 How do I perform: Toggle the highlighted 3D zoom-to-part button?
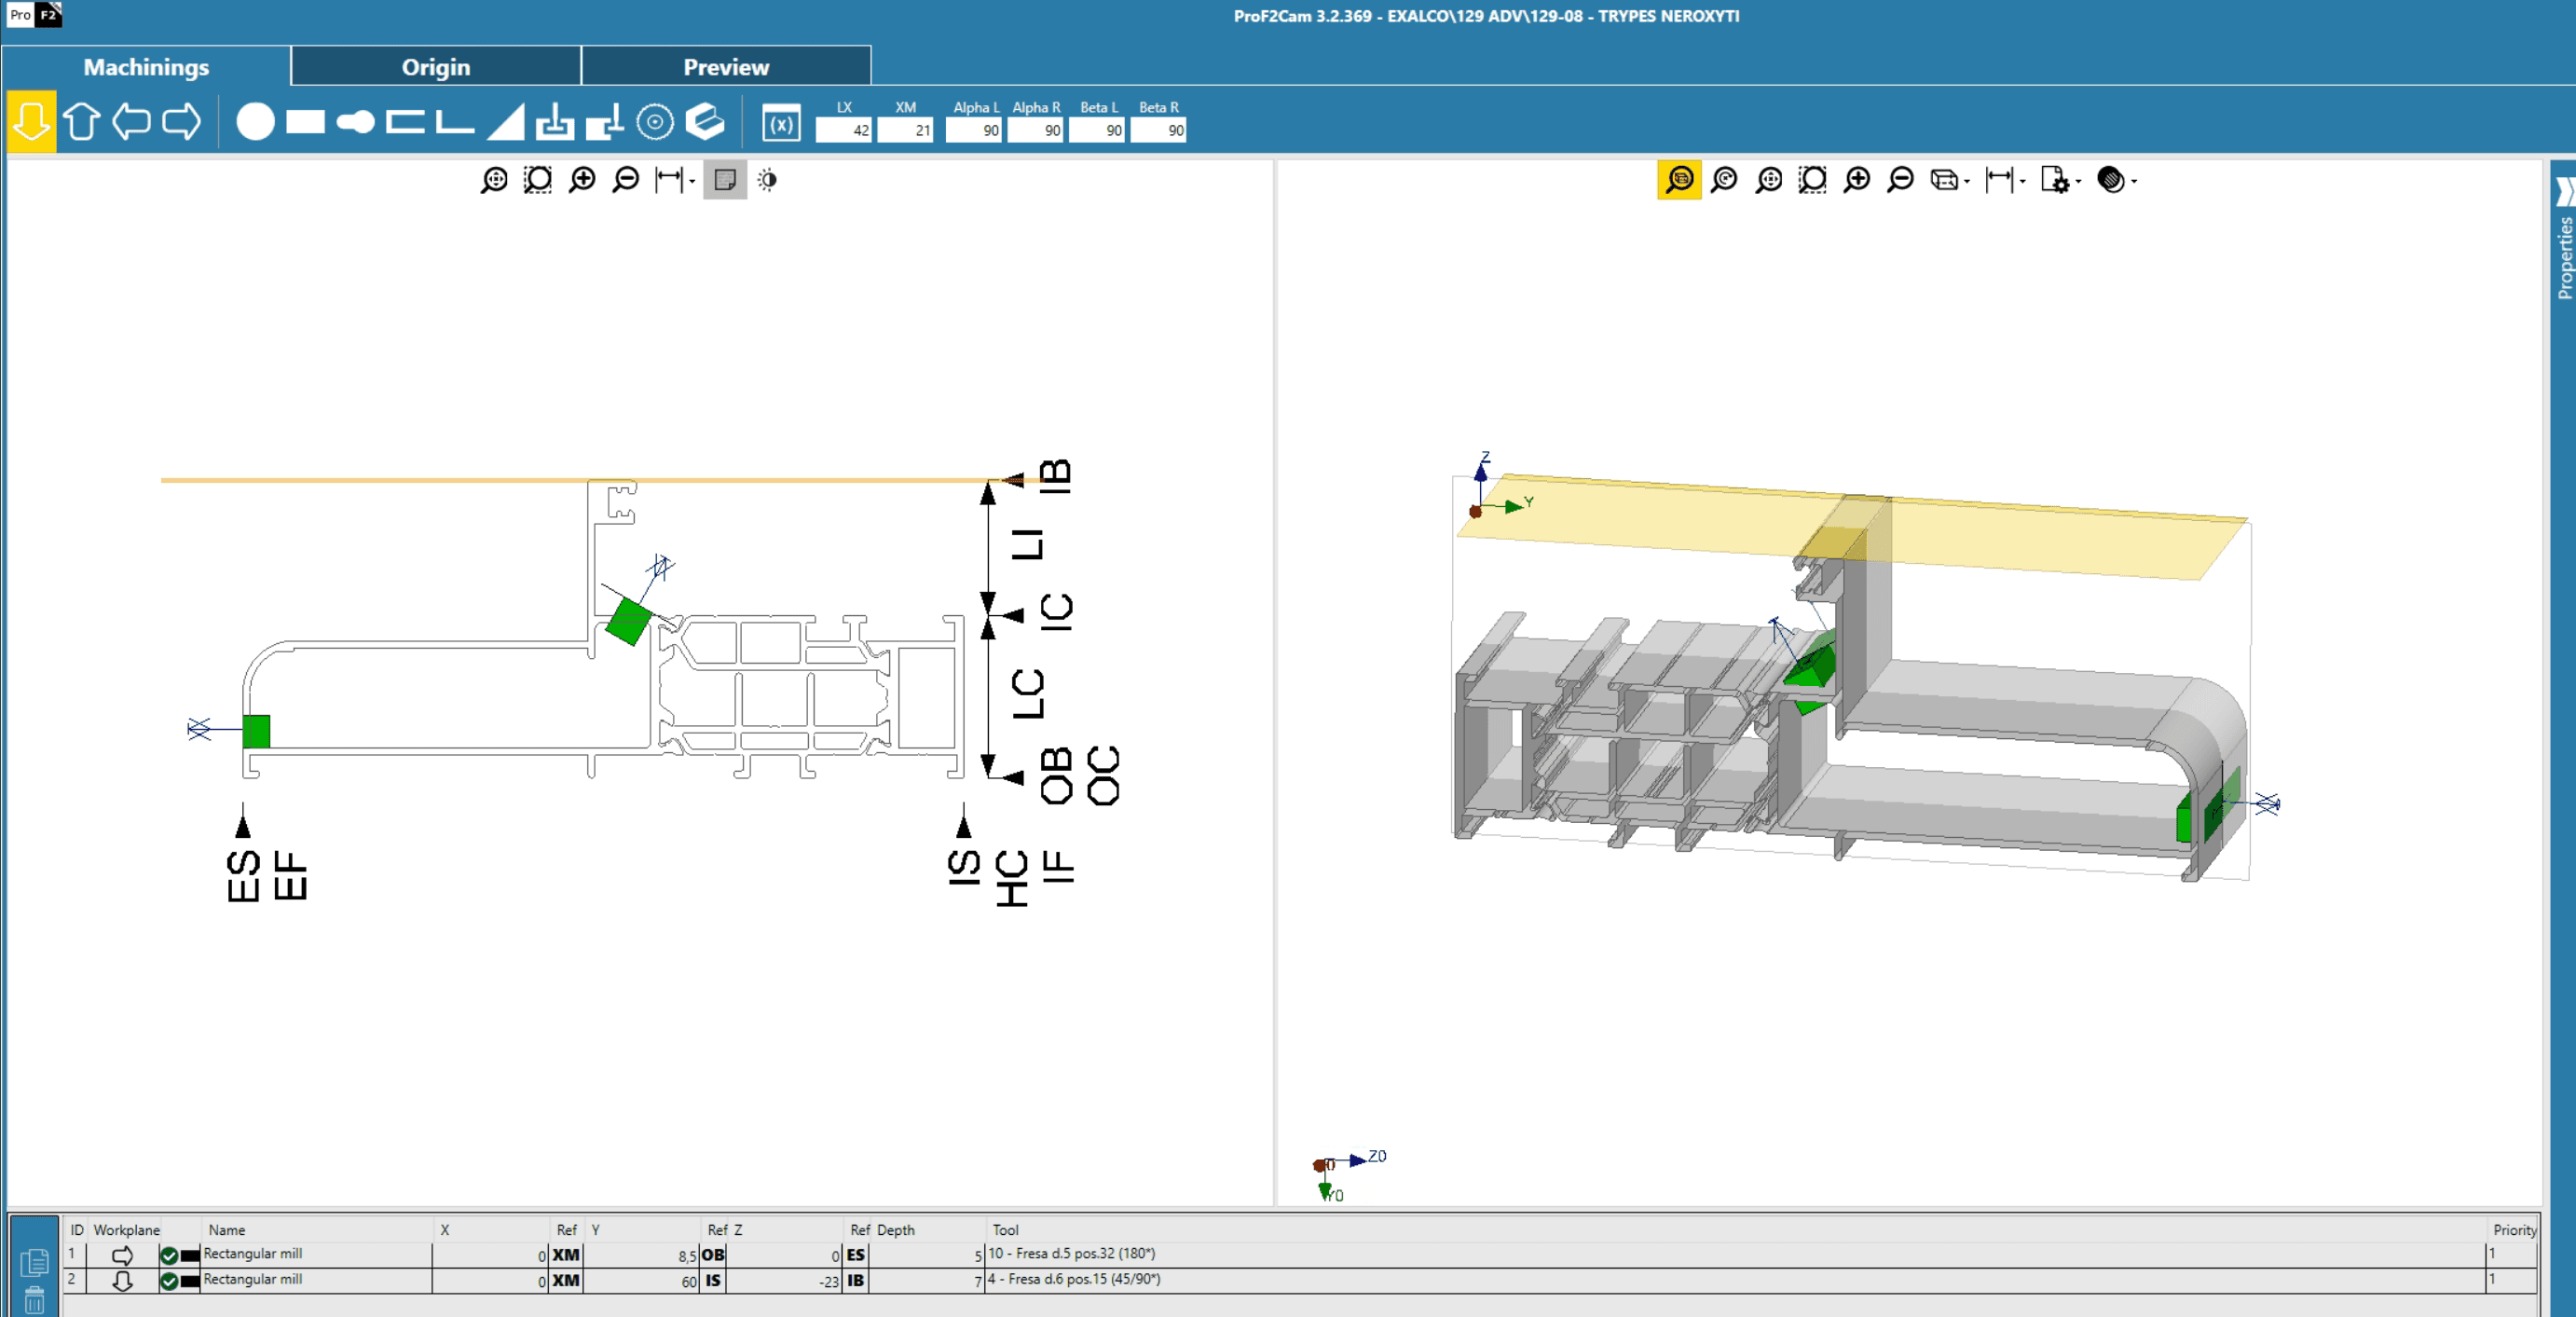[1680, 180]
